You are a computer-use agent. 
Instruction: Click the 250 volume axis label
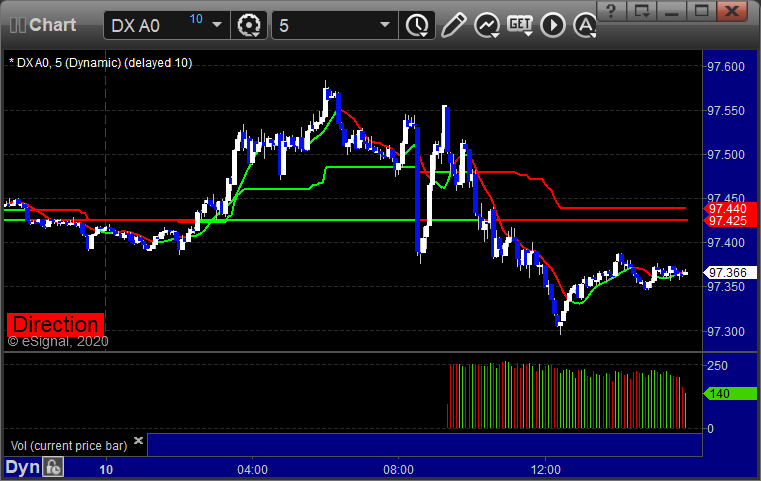(x=717, y=365)
